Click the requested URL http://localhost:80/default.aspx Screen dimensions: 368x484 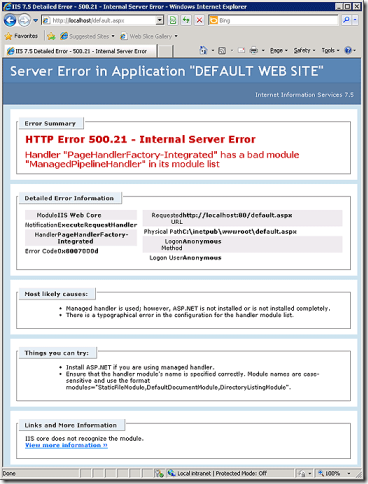tap(237, 215)
